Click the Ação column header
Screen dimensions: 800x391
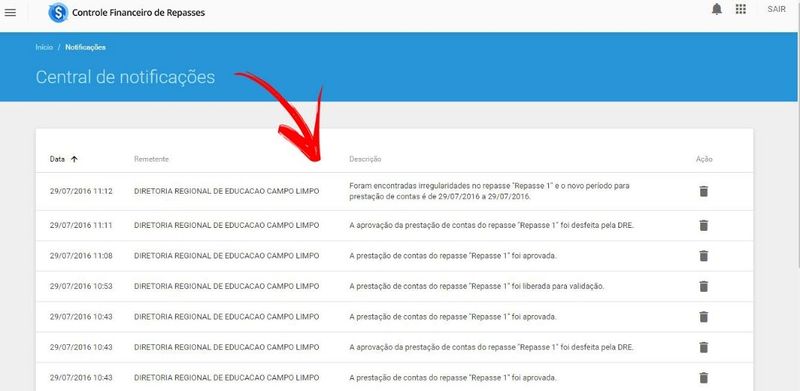click(x=704, y=159)
